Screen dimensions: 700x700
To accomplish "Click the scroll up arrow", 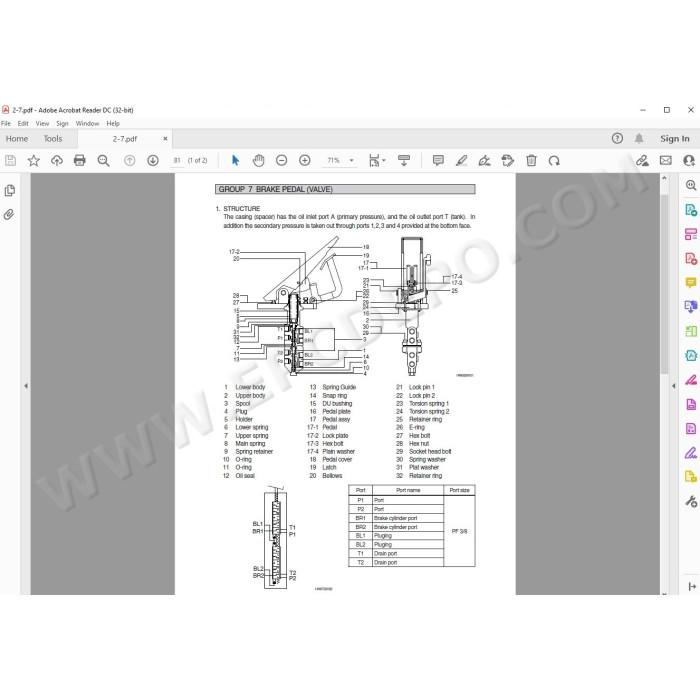I will (x=664, y=178).
